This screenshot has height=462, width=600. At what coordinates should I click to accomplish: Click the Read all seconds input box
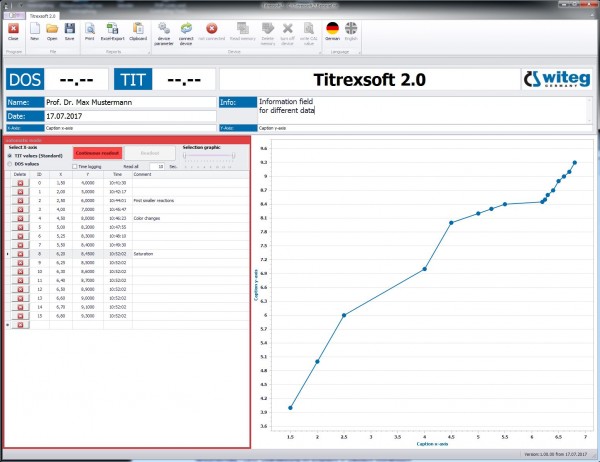157,167
